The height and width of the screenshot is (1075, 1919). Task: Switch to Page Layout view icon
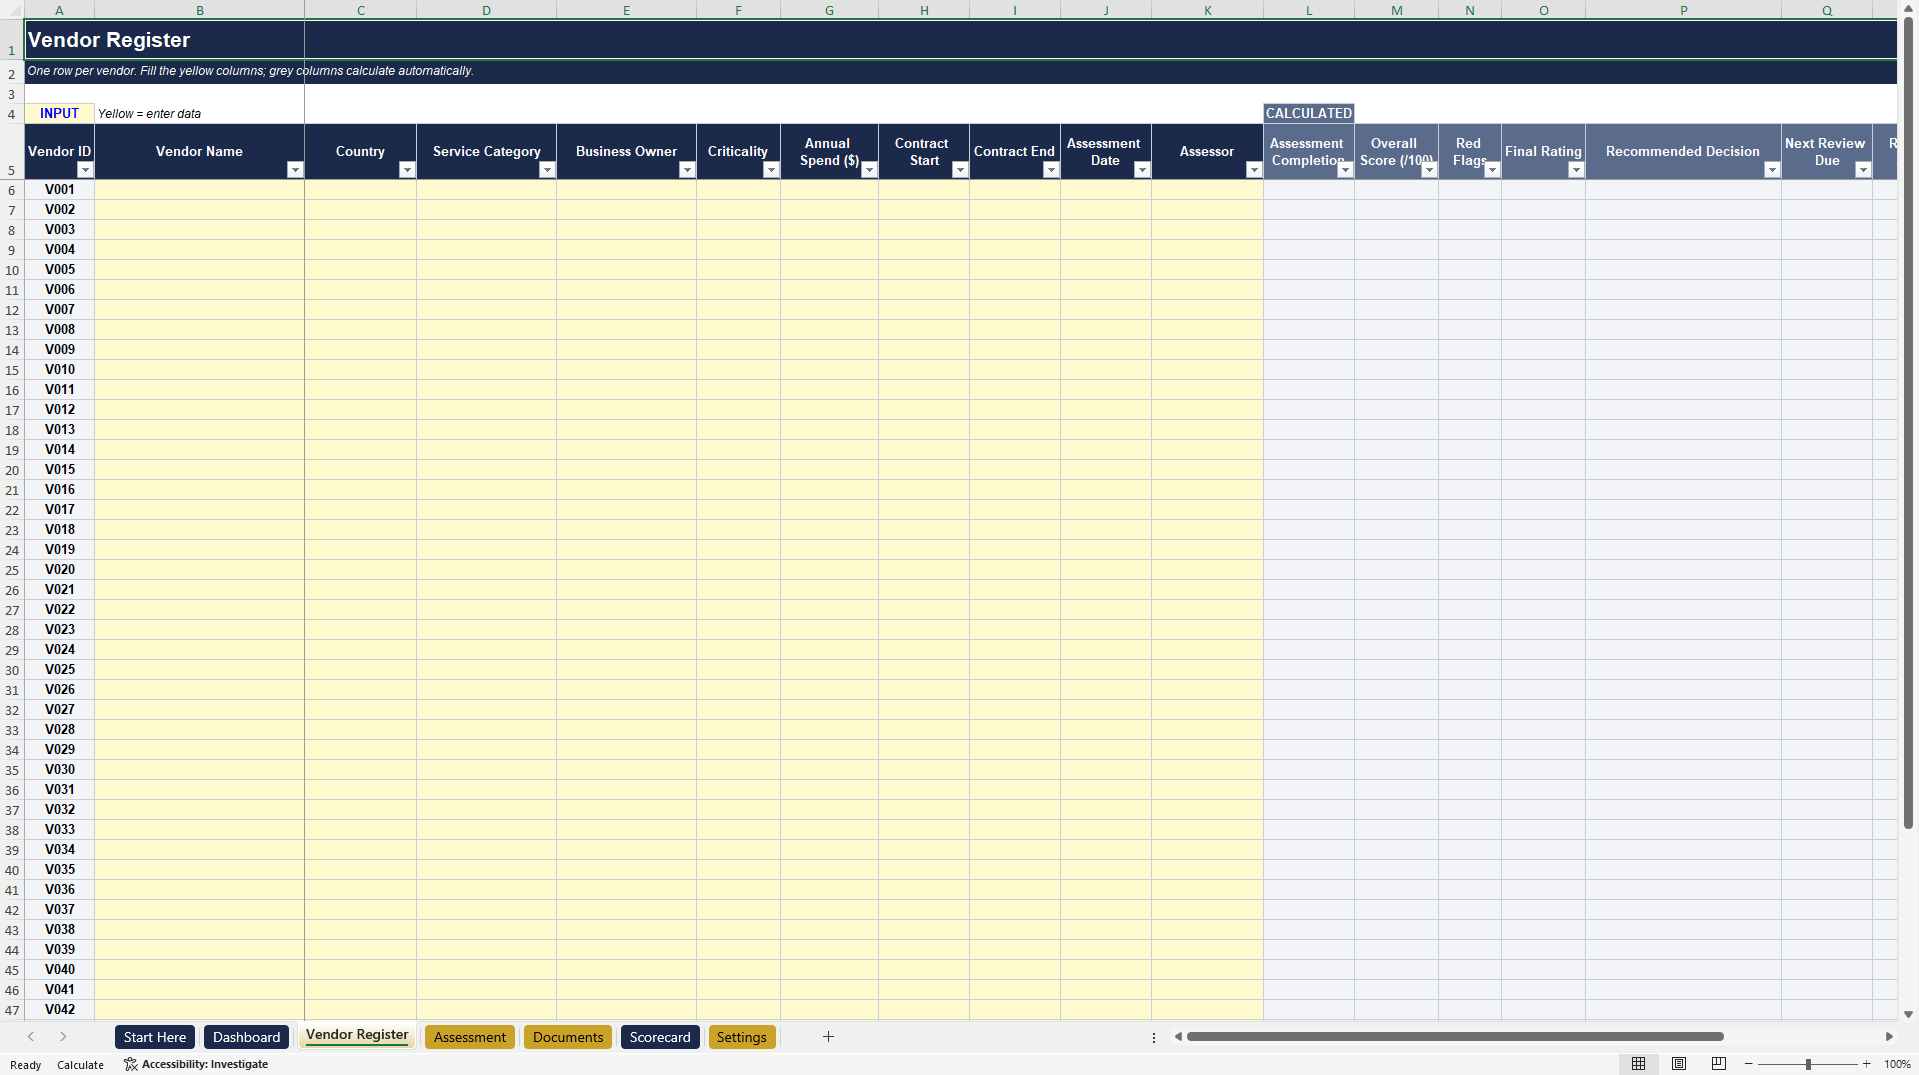click(1679, 1064)
